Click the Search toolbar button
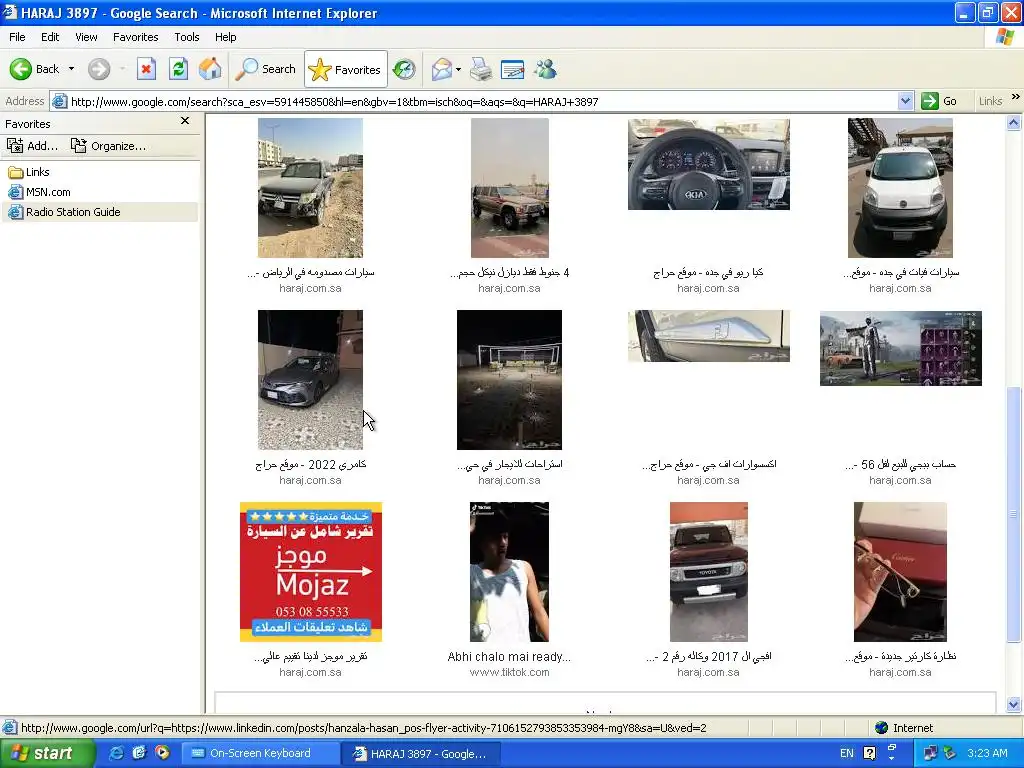The width and height of the screenshot is (1024, 768). [265, 69]
